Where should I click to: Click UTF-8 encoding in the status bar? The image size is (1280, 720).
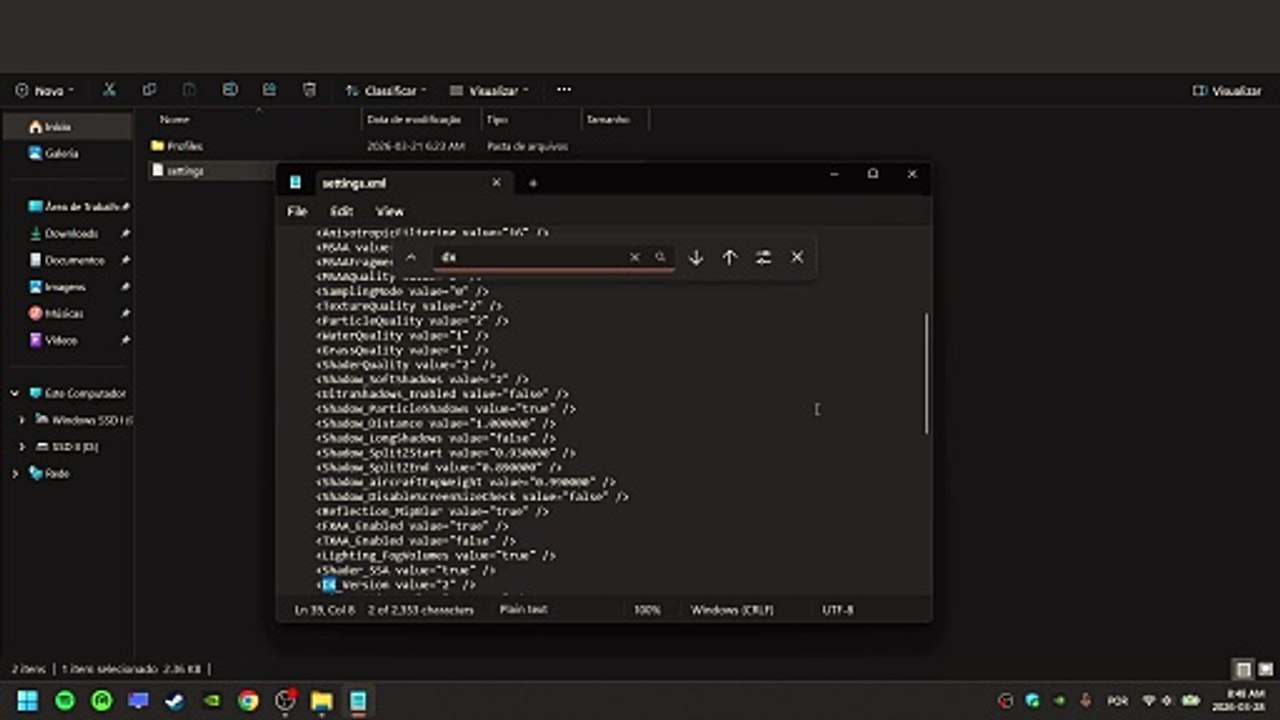pos(838,609)
